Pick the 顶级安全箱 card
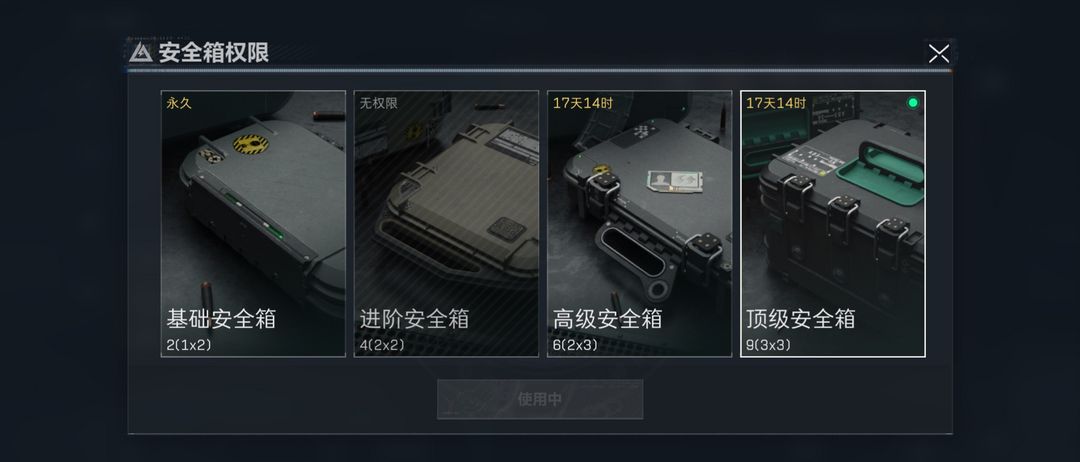 tap(833, 224)
